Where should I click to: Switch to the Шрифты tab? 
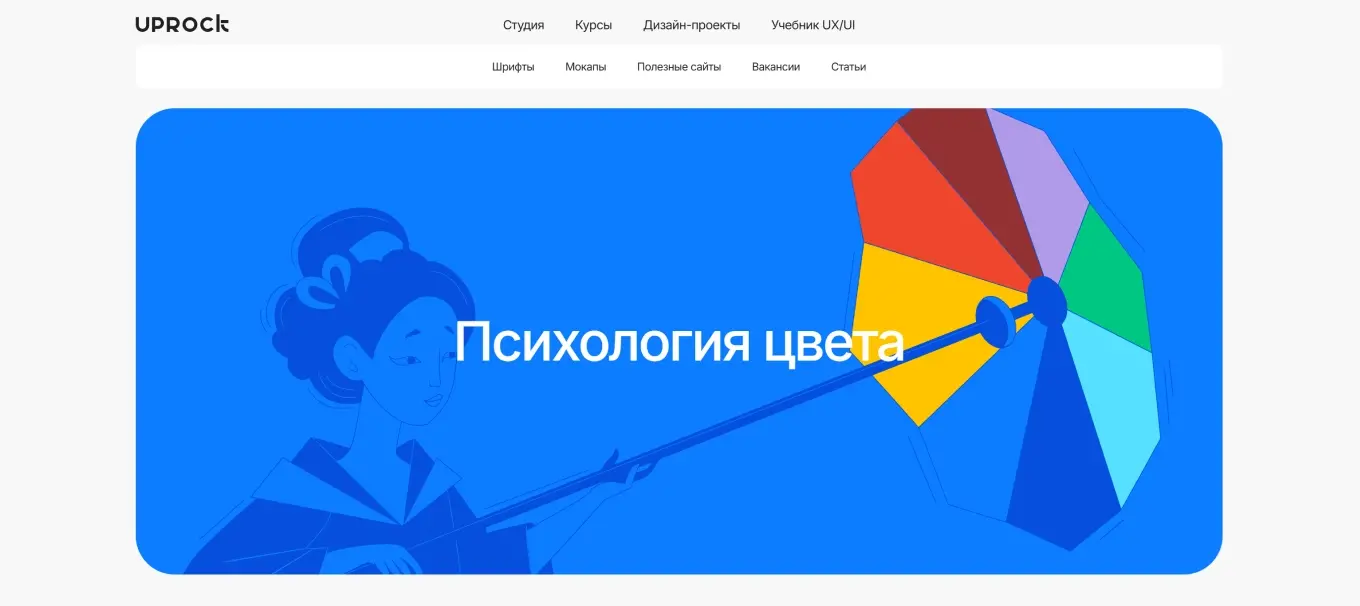click(x=513, y=67)
